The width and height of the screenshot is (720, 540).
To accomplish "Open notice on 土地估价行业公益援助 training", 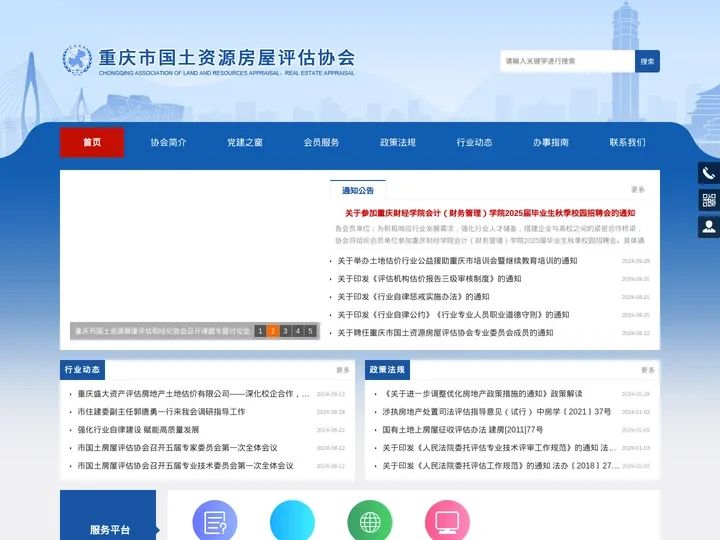I will point(457,261).
